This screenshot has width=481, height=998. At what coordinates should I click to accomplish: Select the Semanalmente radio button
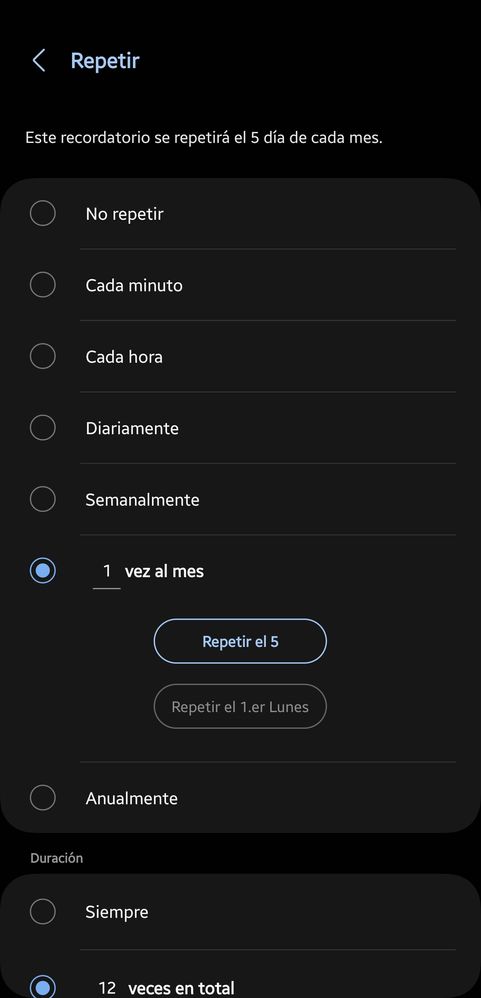pyautogui.click(x=43, y=498)
